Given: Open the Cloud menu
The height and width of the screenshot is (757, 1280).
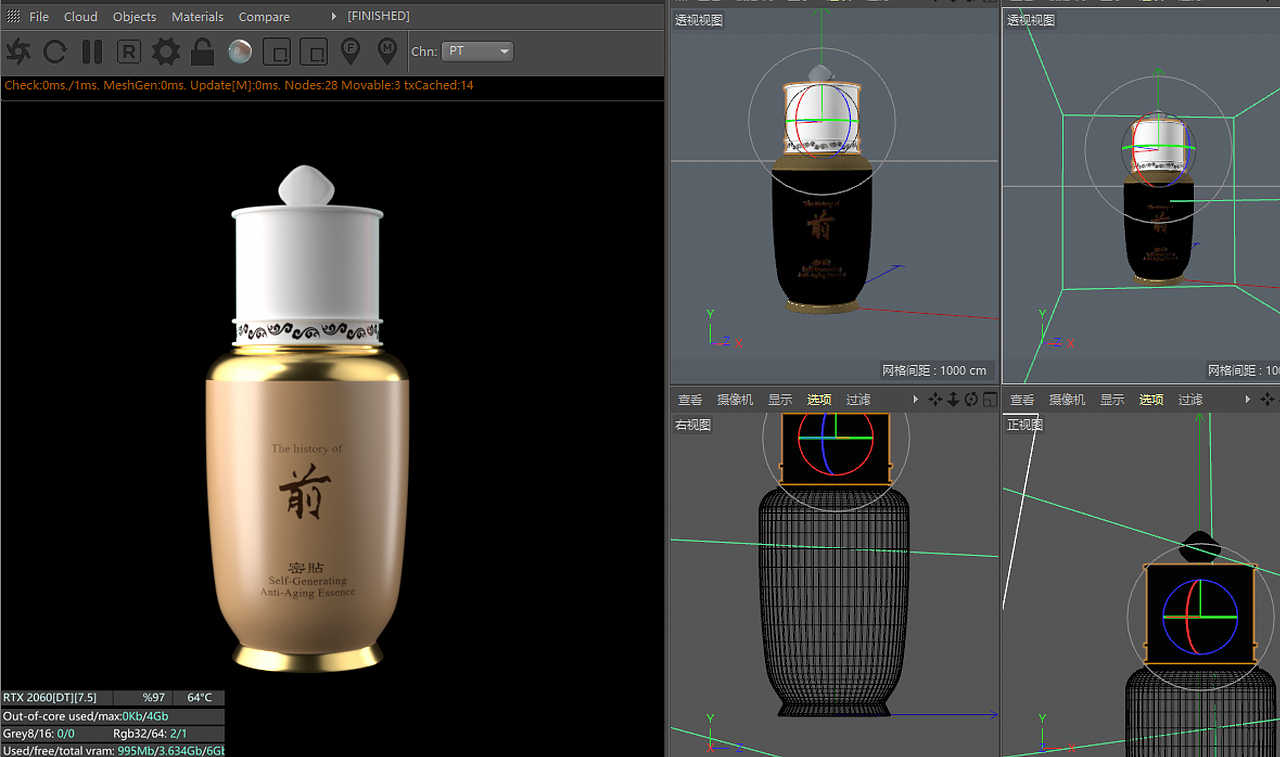Looking at the screenshot, I should click(x=81, y=17).
